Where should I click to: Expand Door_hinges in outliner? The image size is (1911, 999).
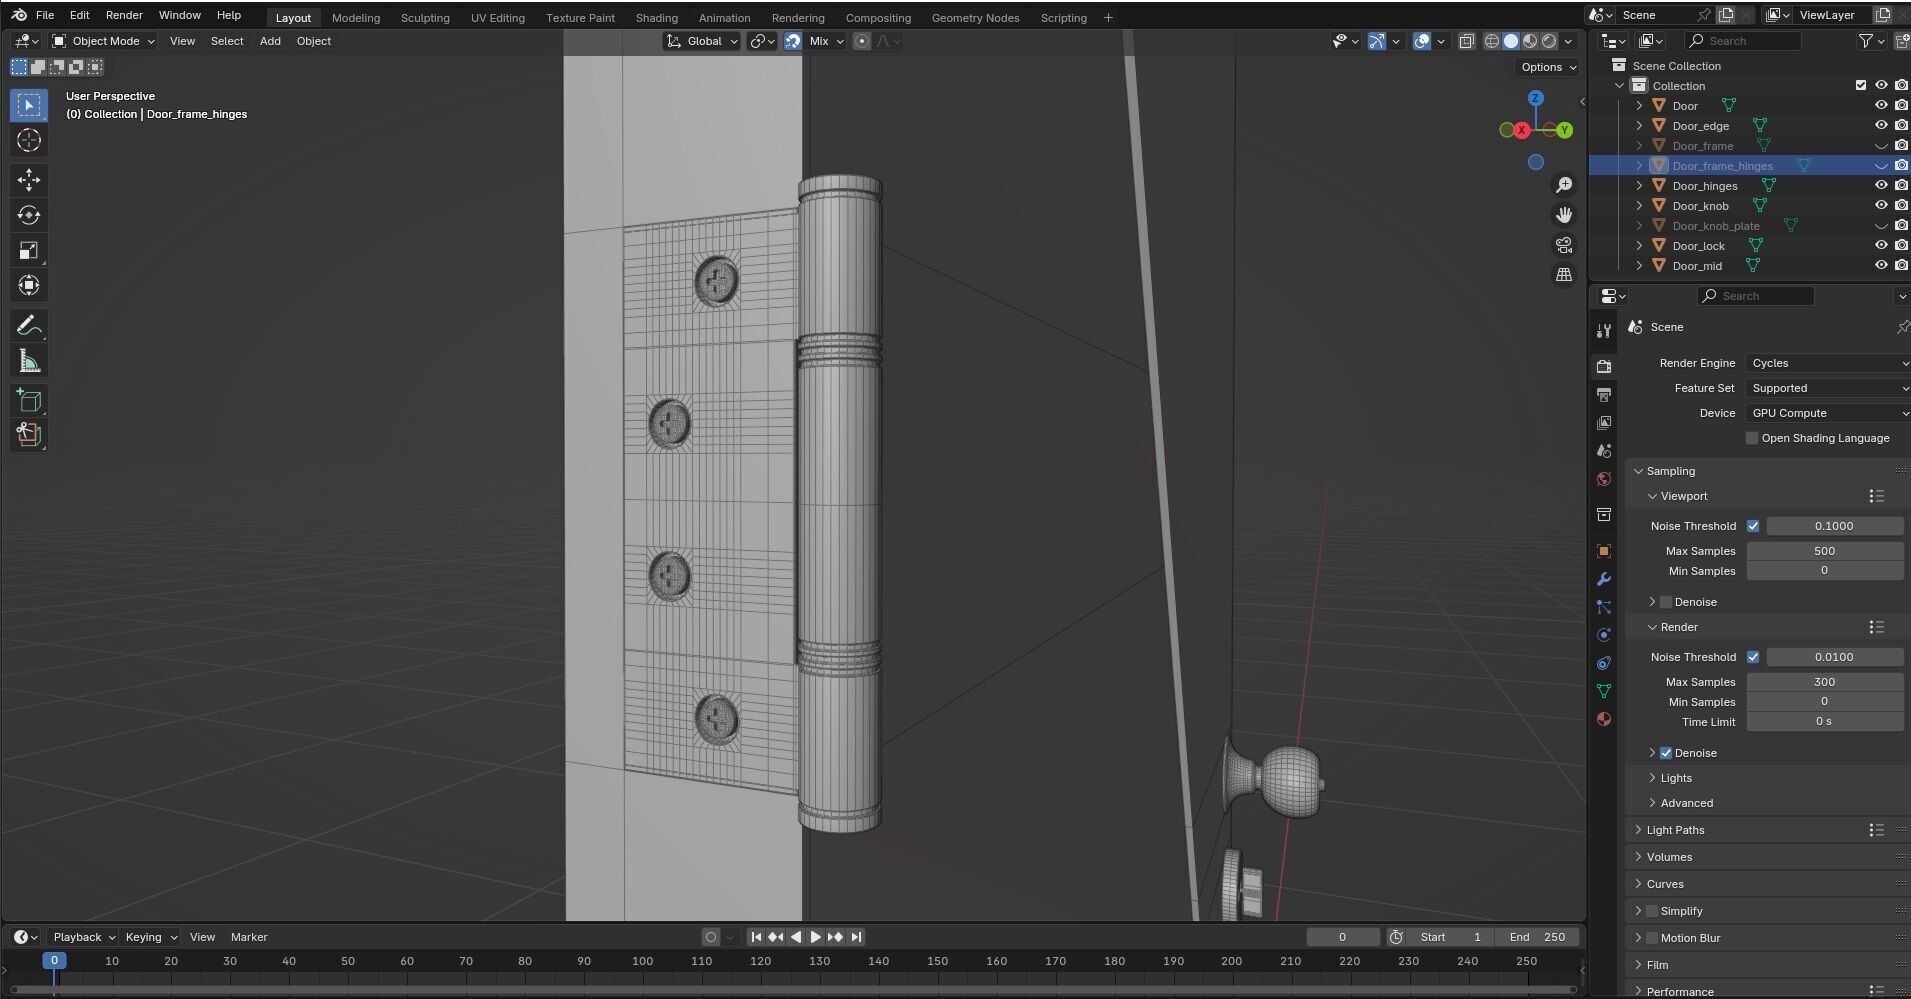1639,185
